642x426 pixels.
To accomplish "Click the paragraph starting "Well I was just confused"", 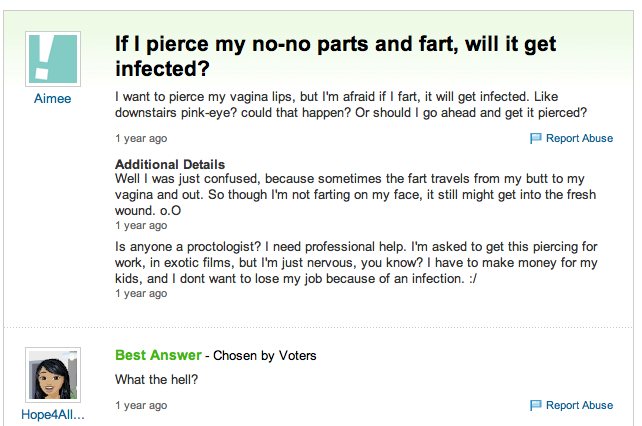I will (350, 194).
